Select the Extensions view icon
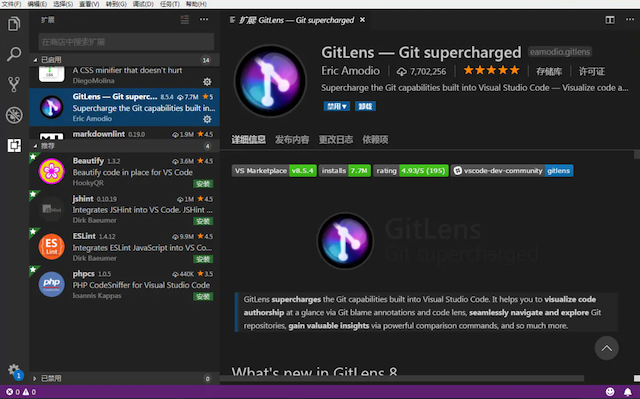 (x=14, y=145)
